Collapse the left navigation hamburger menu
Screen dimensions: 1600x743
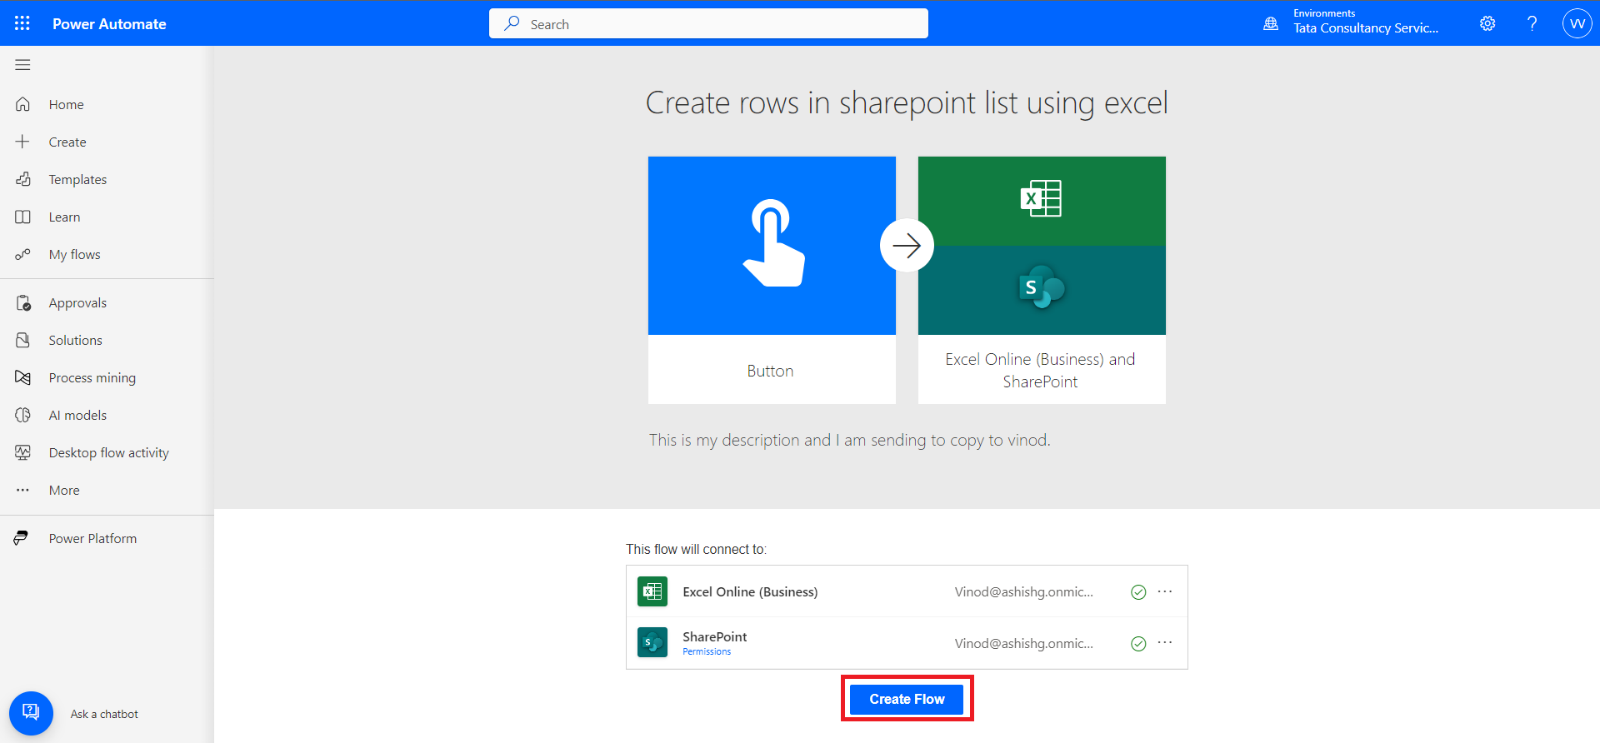point(22,65)
